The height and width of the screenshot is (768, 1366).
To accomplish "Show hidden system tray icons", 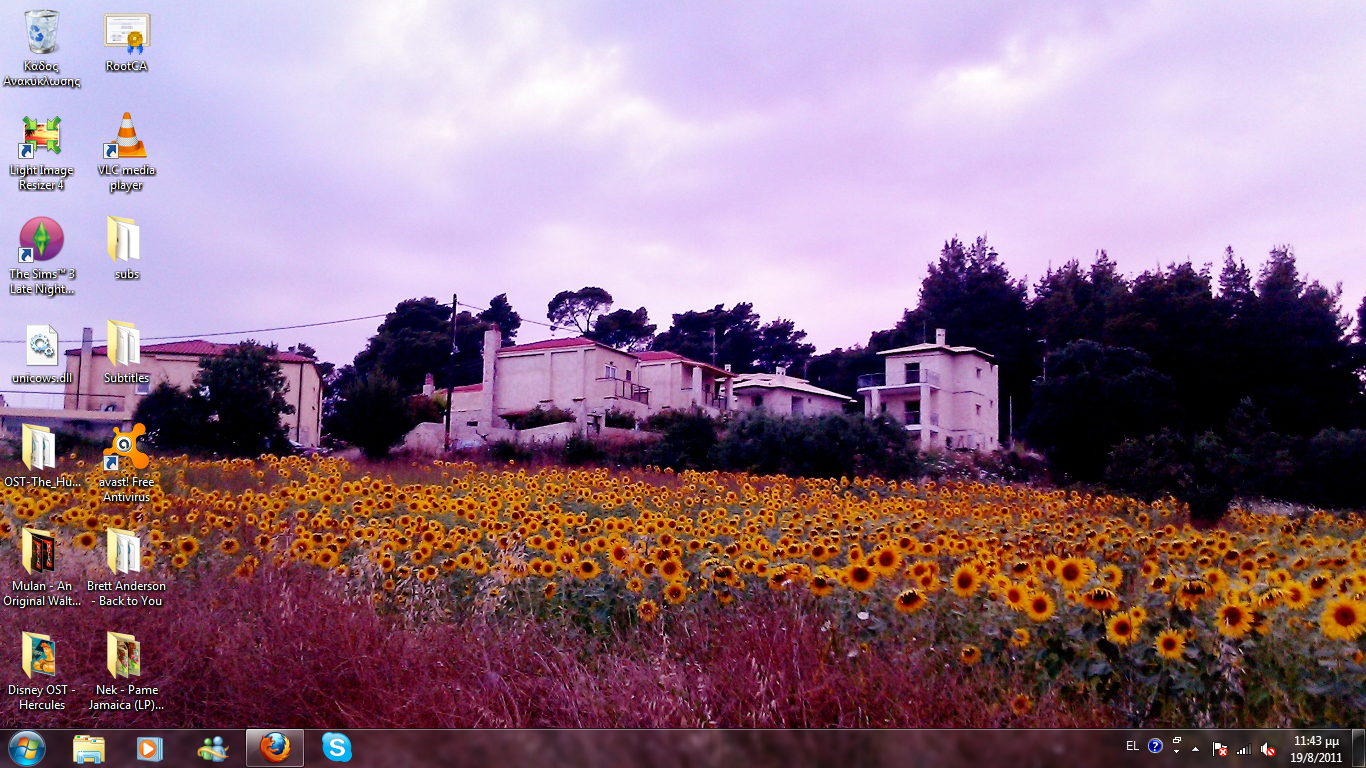I will point(1195,749).
